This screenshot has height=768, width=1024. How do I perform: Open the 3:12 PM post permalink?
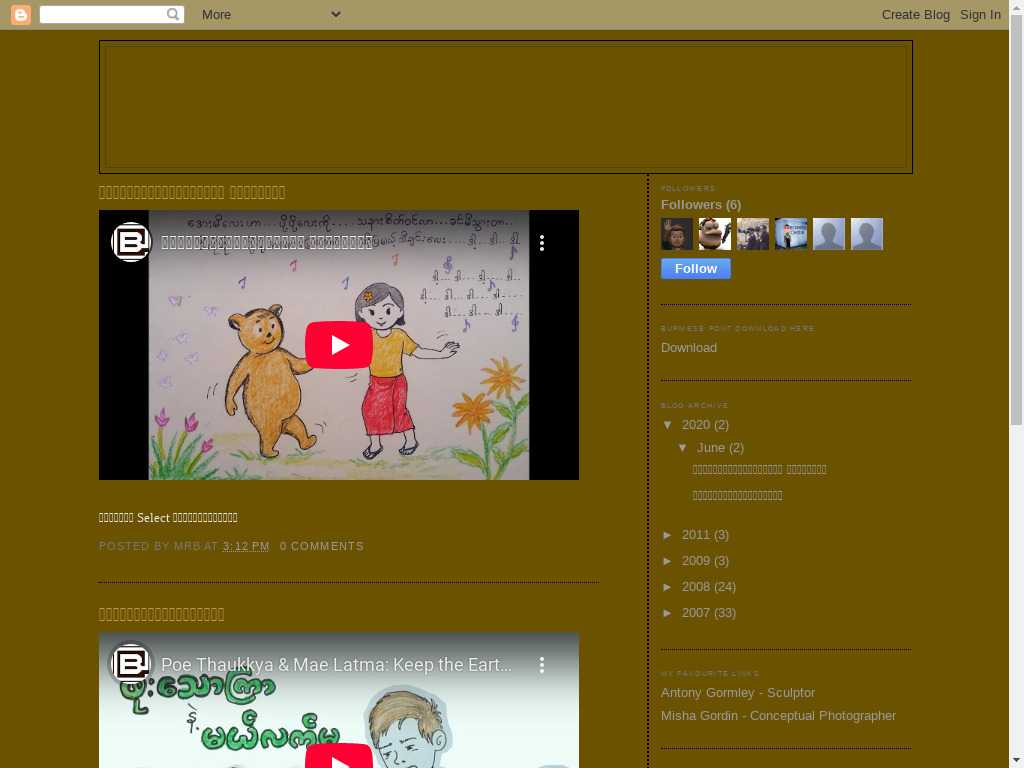(246, 546)
